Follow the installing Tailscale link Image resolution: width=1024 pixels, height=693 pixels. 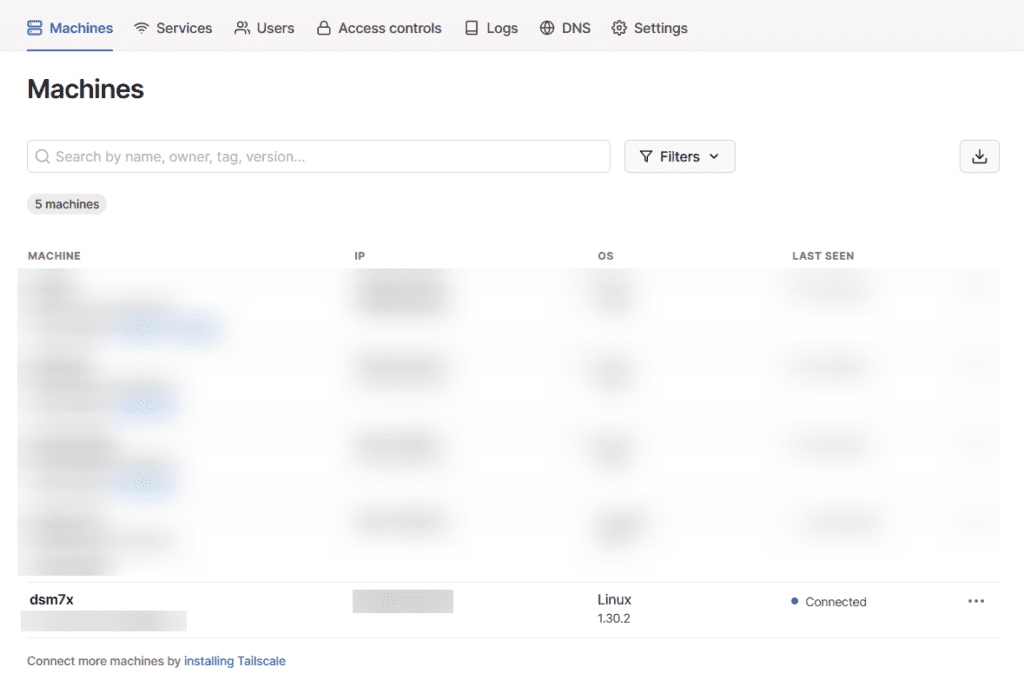(235, 661)
